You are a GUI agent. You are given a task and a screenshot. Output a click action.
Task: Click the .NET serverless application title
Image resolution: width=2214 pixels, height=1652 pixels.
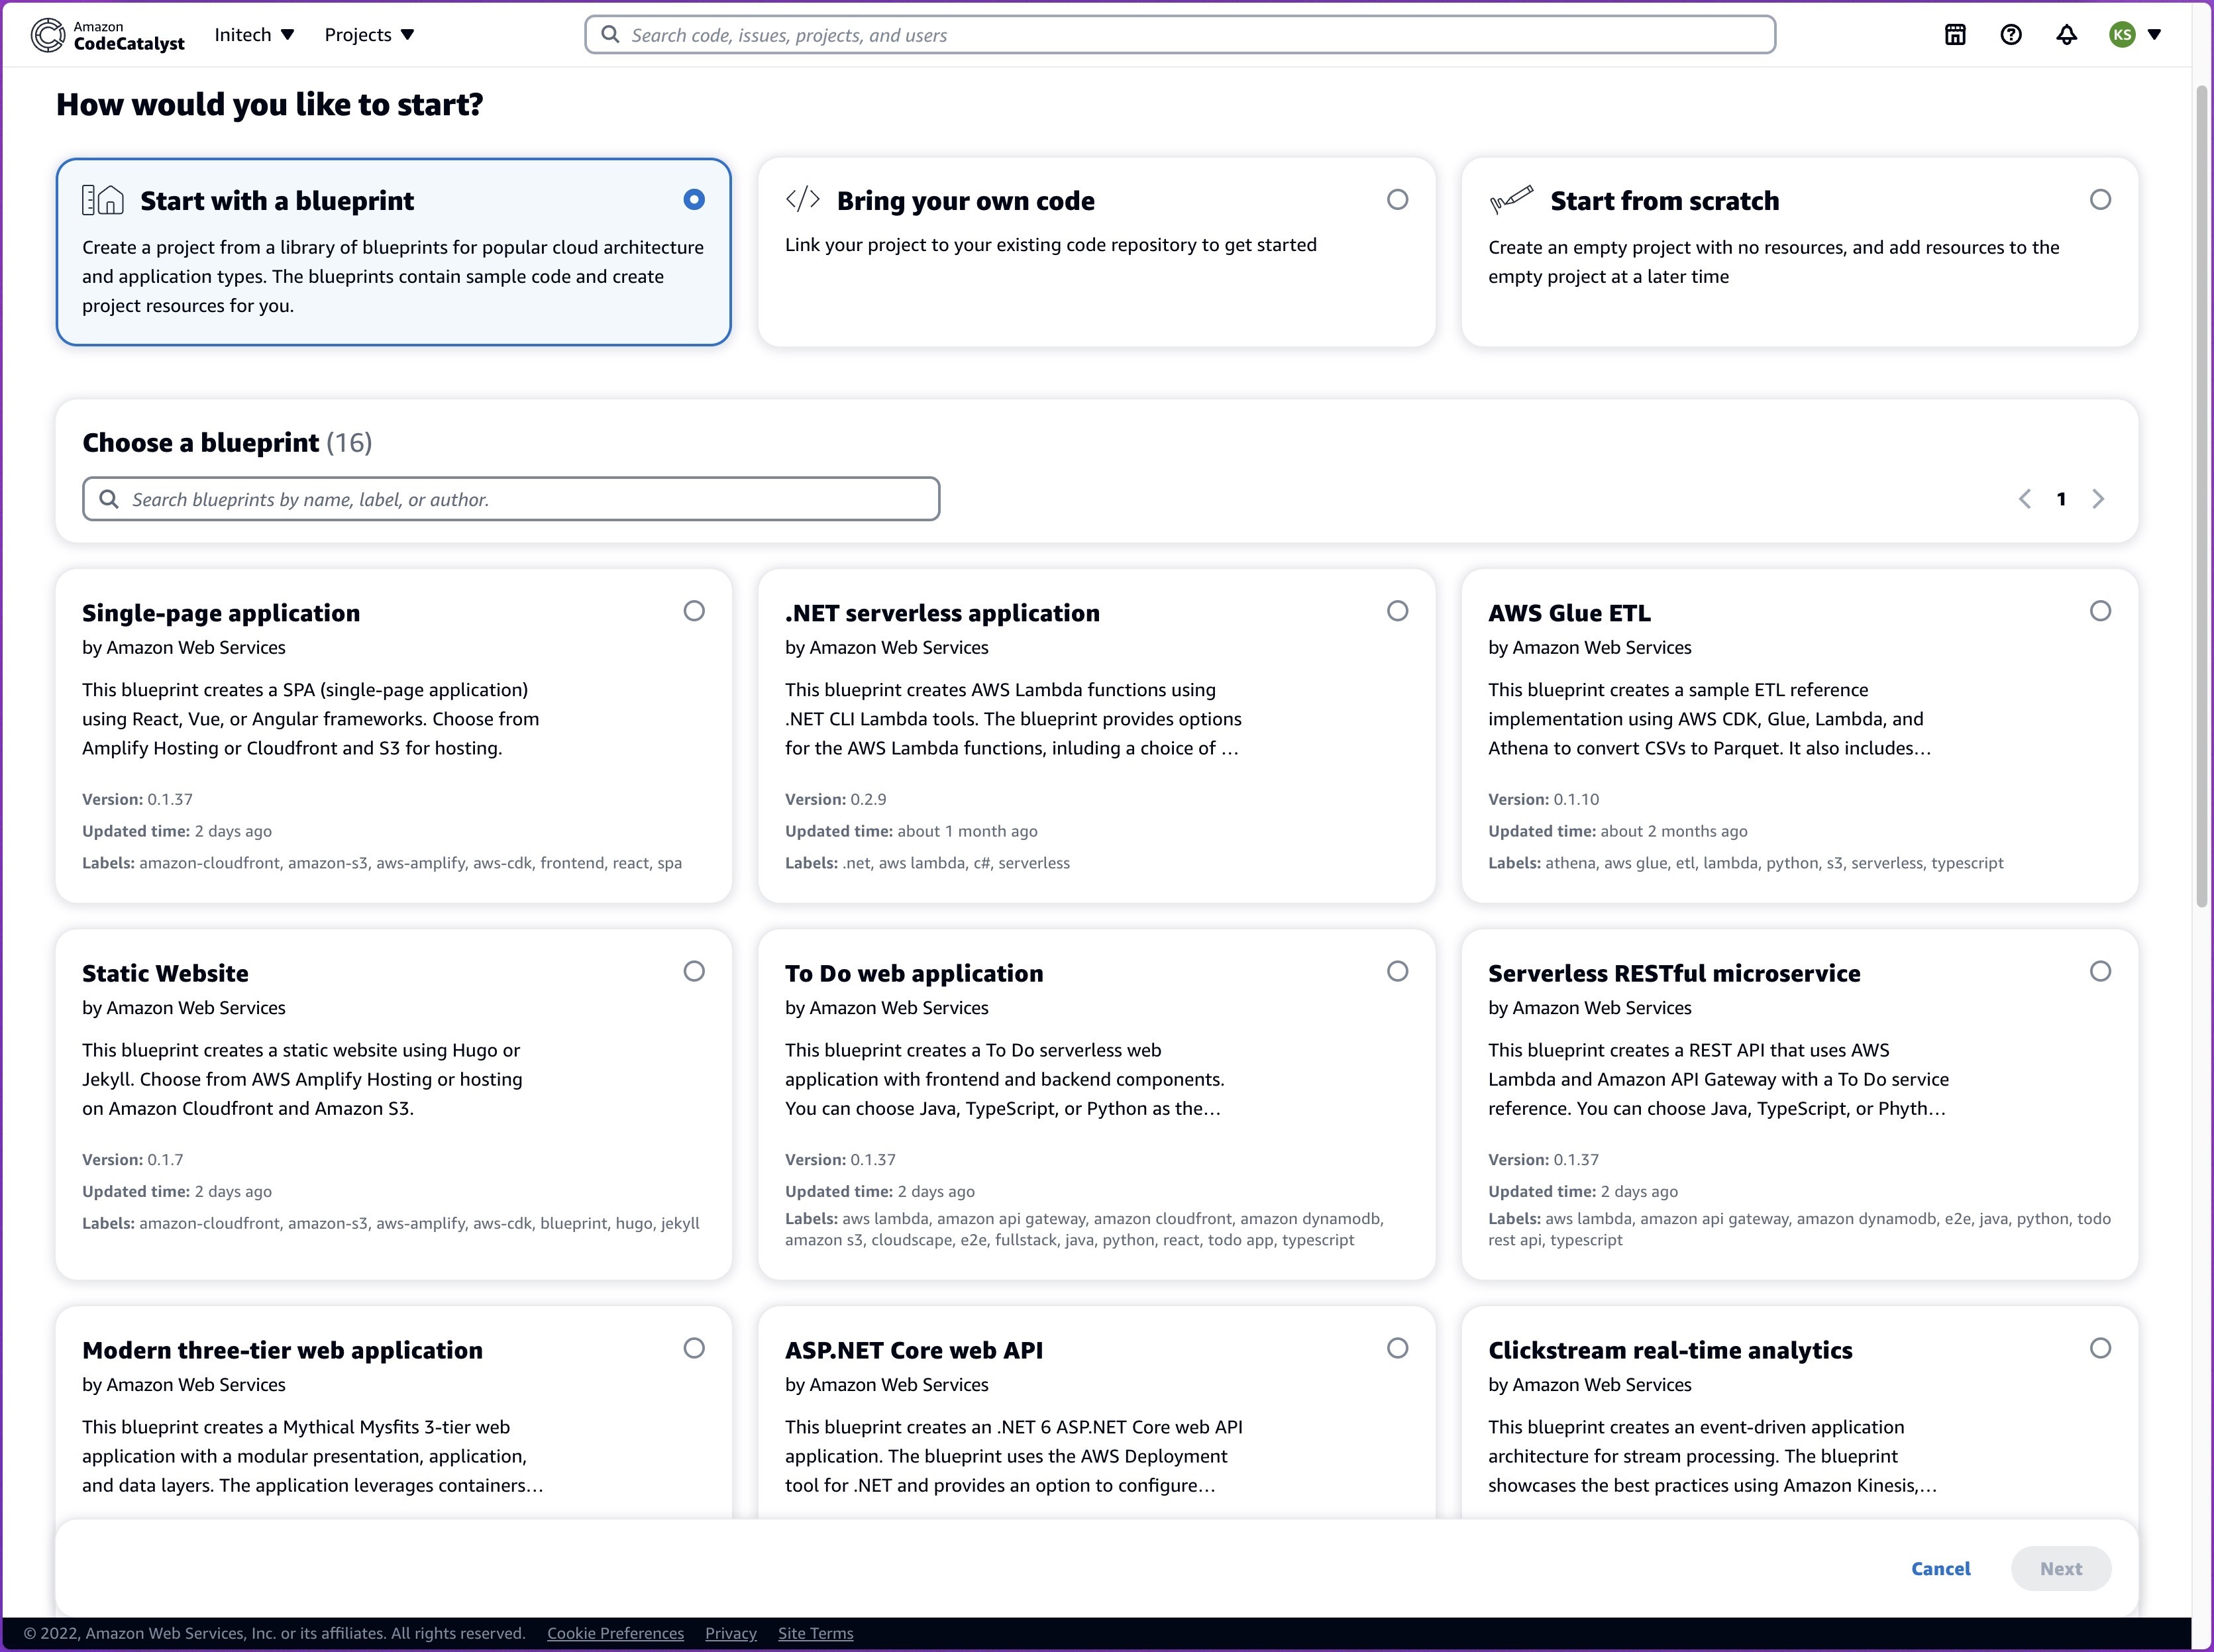[942, 613]
